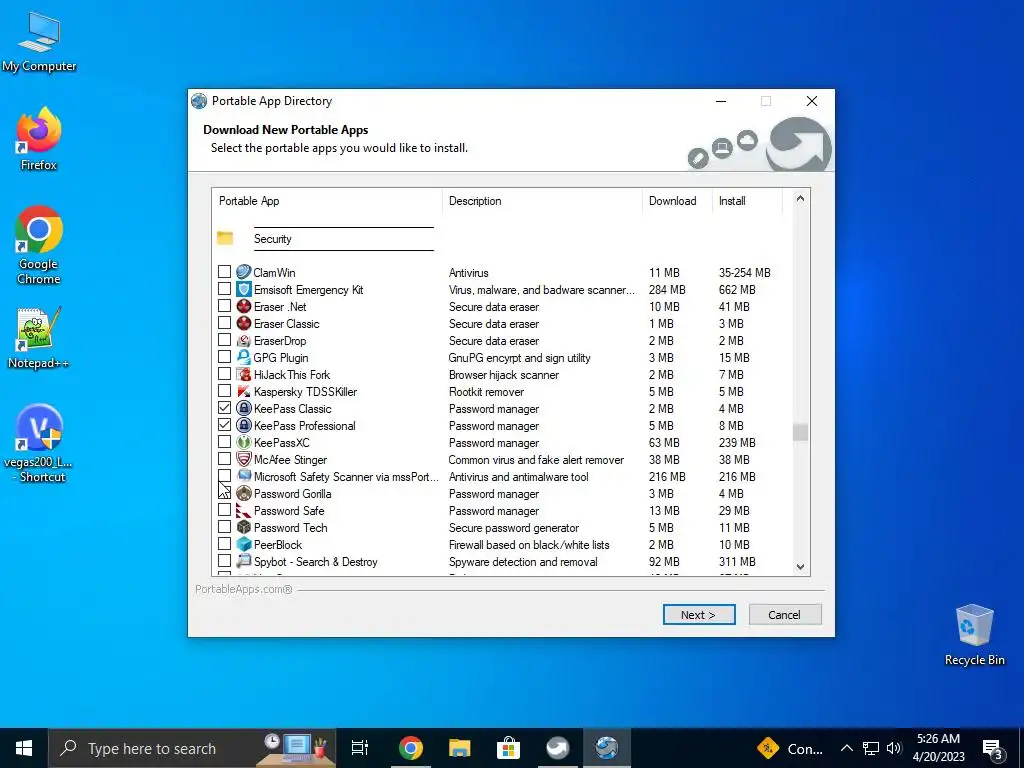Image resolution: width=1024 pixels, height=768 pixels.
Task: Open Microsoft Store from the taskbar
Action: [508, 748]
